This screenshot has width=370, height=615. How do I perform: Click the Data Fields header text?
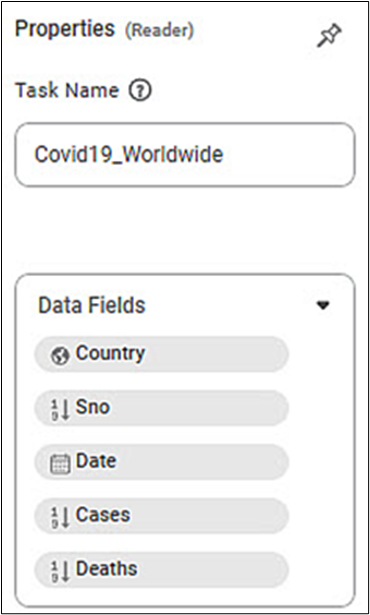click(92, 305)
